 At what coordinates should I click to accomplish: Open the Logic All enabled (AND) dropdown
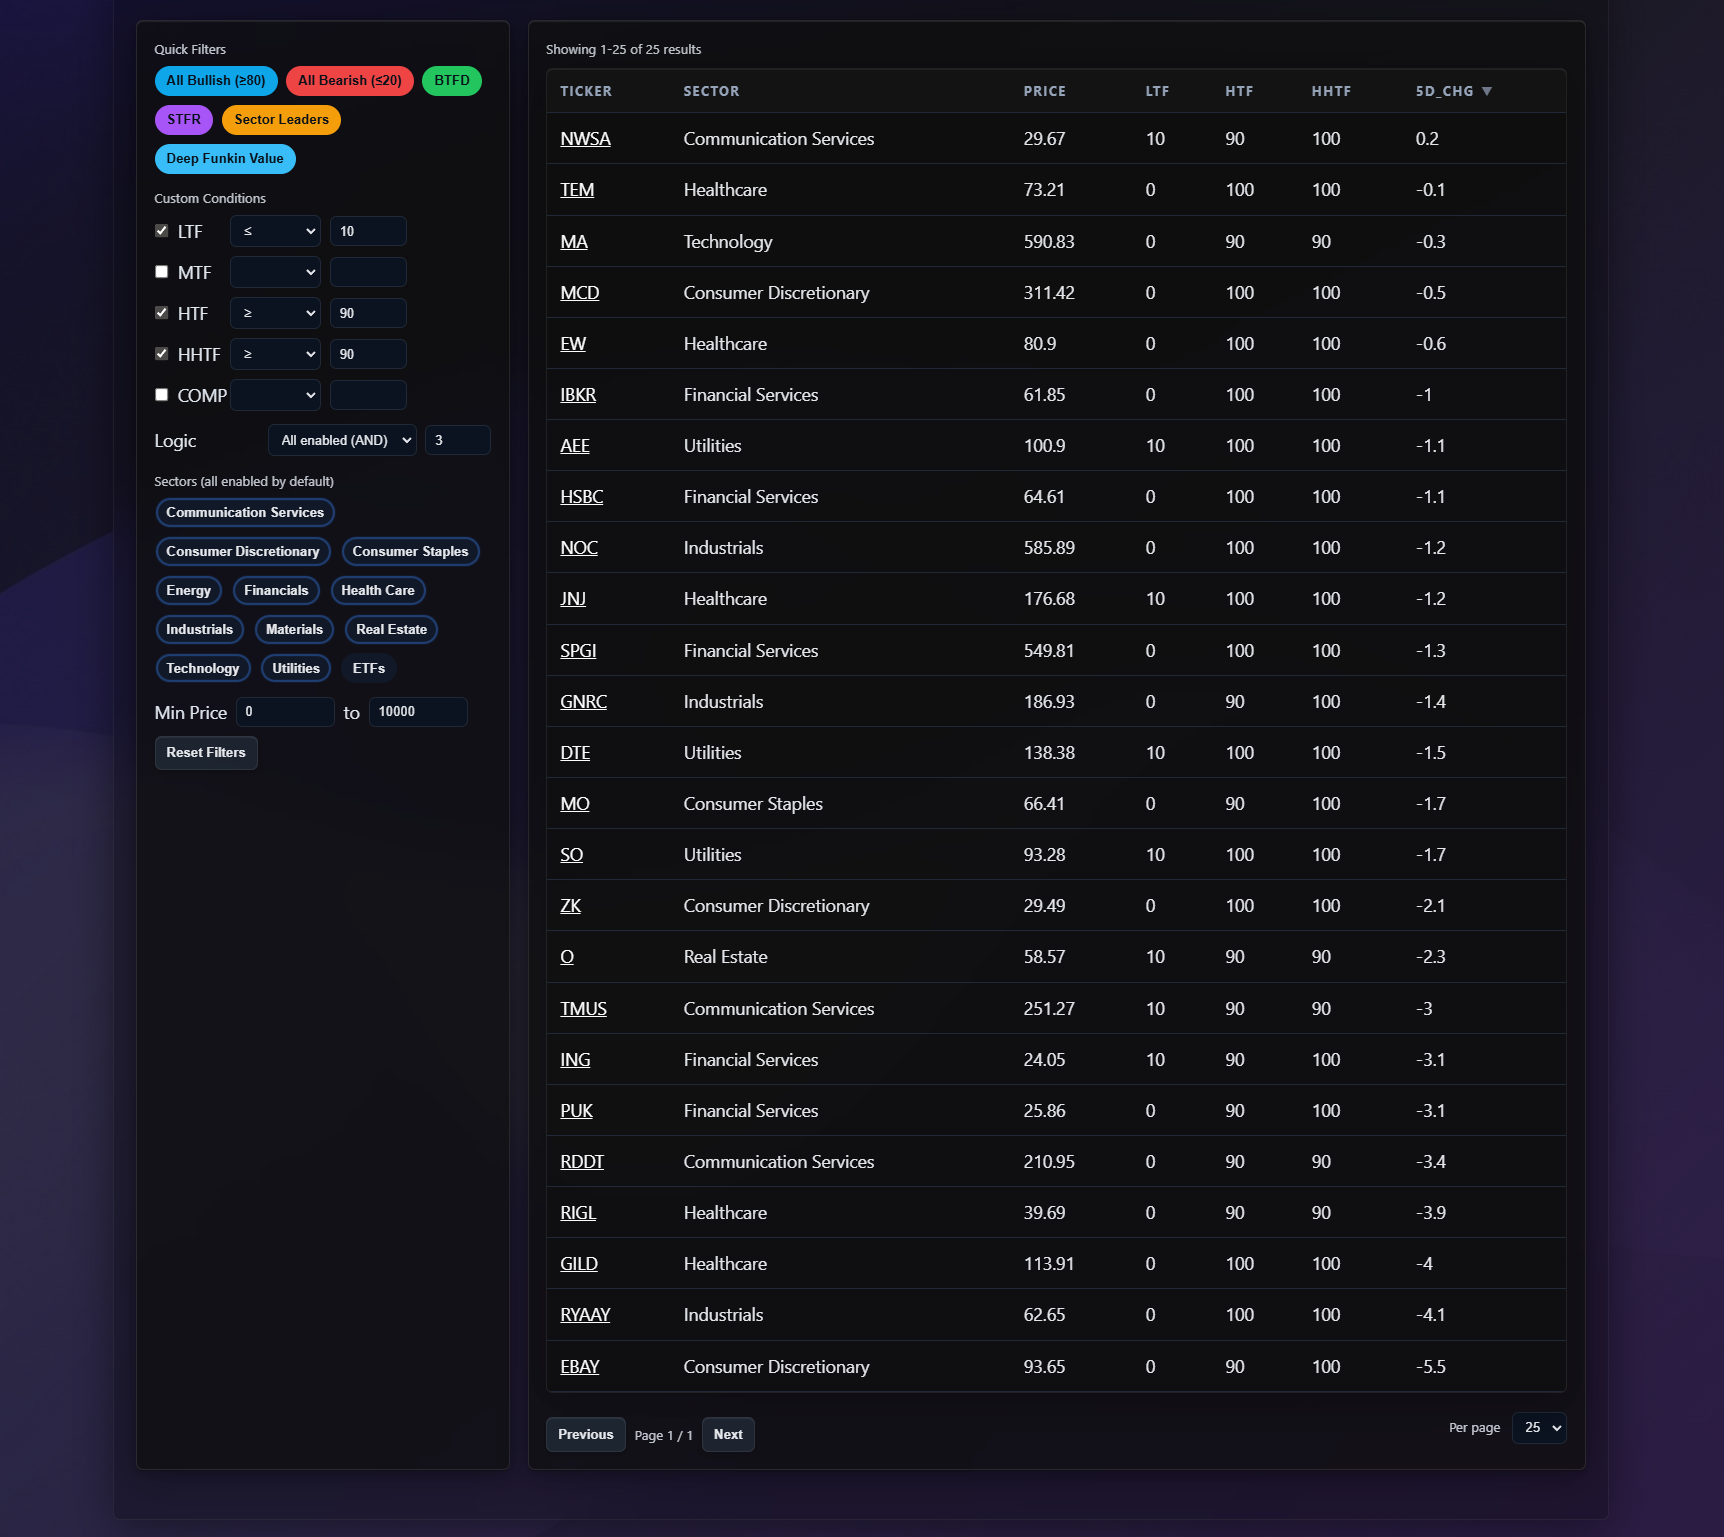click(x=342, y=441)
